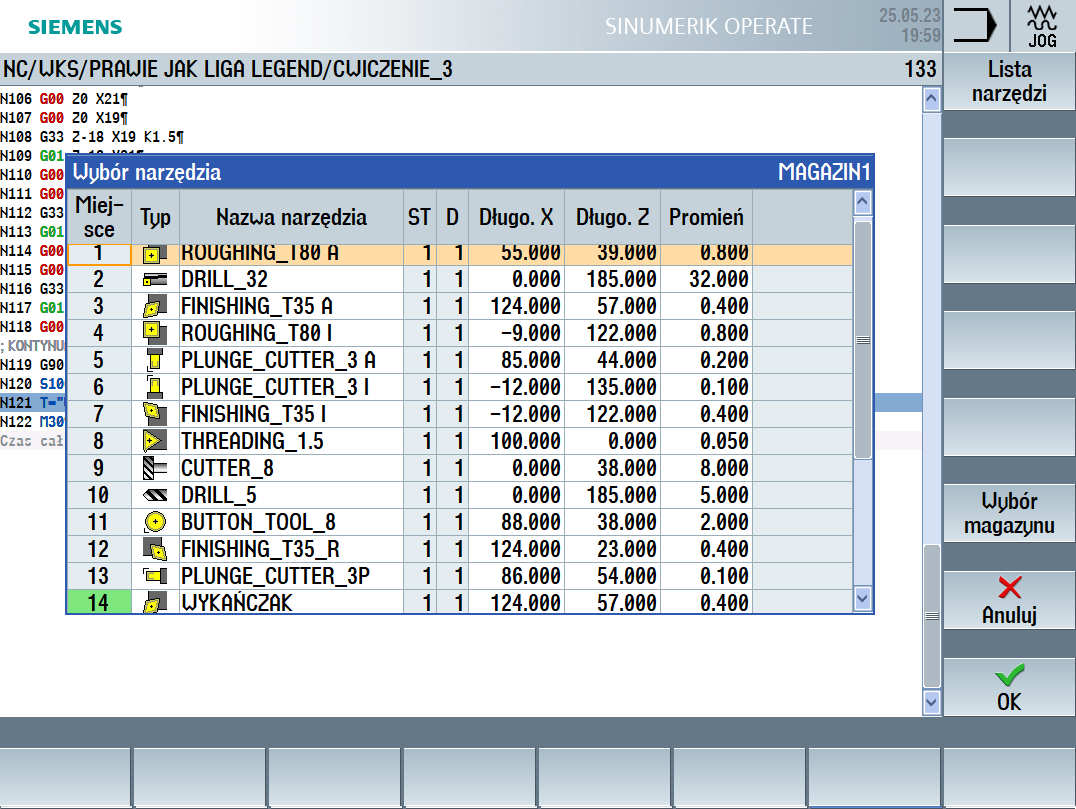
Task: Select tool name THREADING_1.5
Action: 252,441
